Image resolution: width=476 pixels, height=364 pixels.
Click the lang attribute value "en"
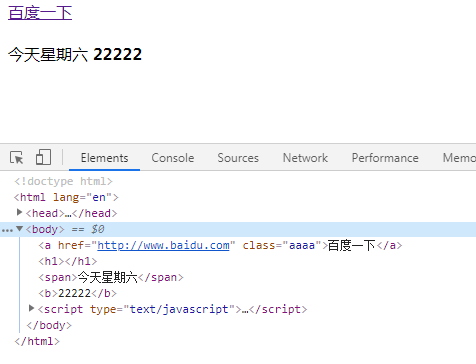[x=99, y=197]
